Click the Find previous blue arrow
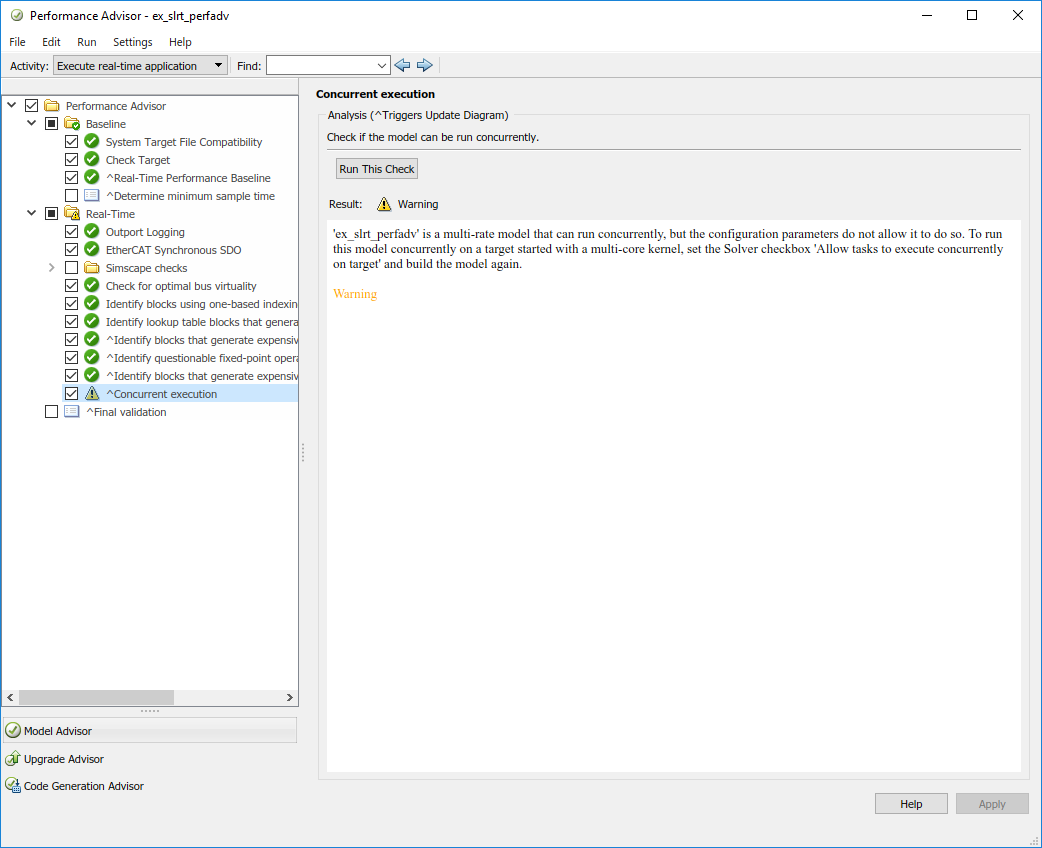 pyautogui.click(x=402, y=65)
